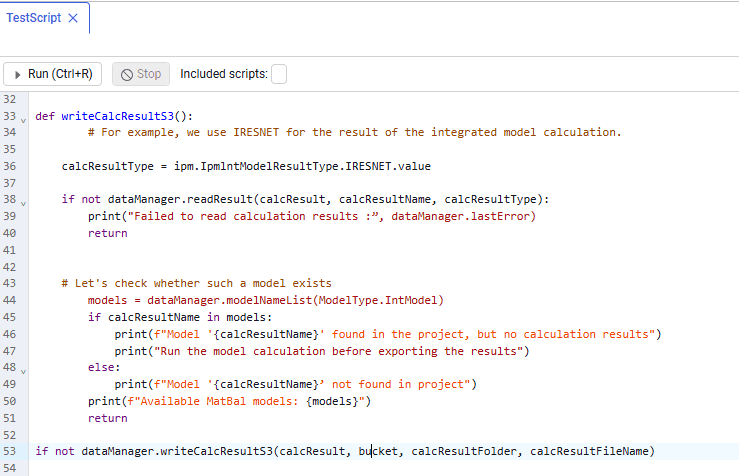
Task: Collapse the if block fold at line 38
Action: click(23, 204)
